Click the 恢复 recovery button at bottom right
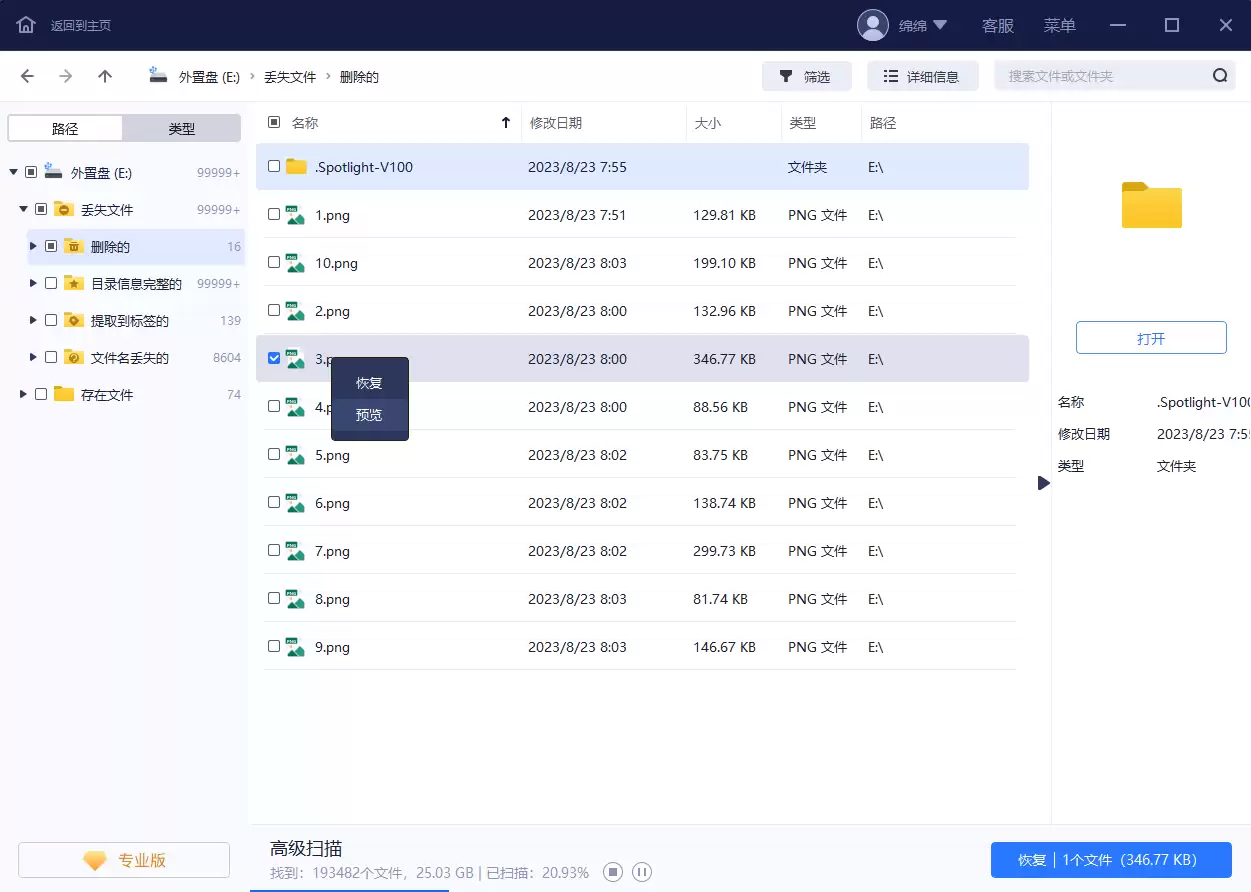The width and height of the screenshot is (1251, 892). click(1111, 859)
